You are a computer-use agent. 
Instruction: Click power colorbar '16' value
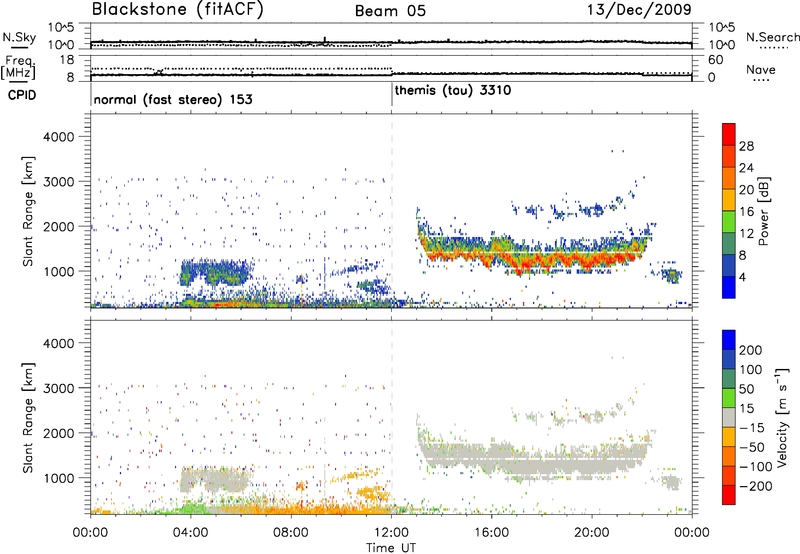(746, 212)
